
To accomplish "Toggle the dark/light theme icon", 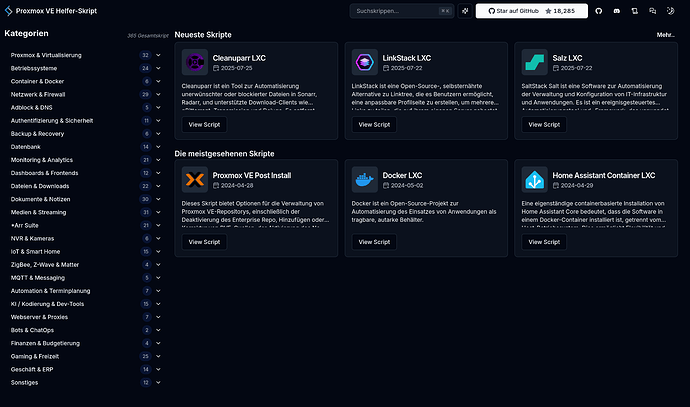I will click(671, 11).
